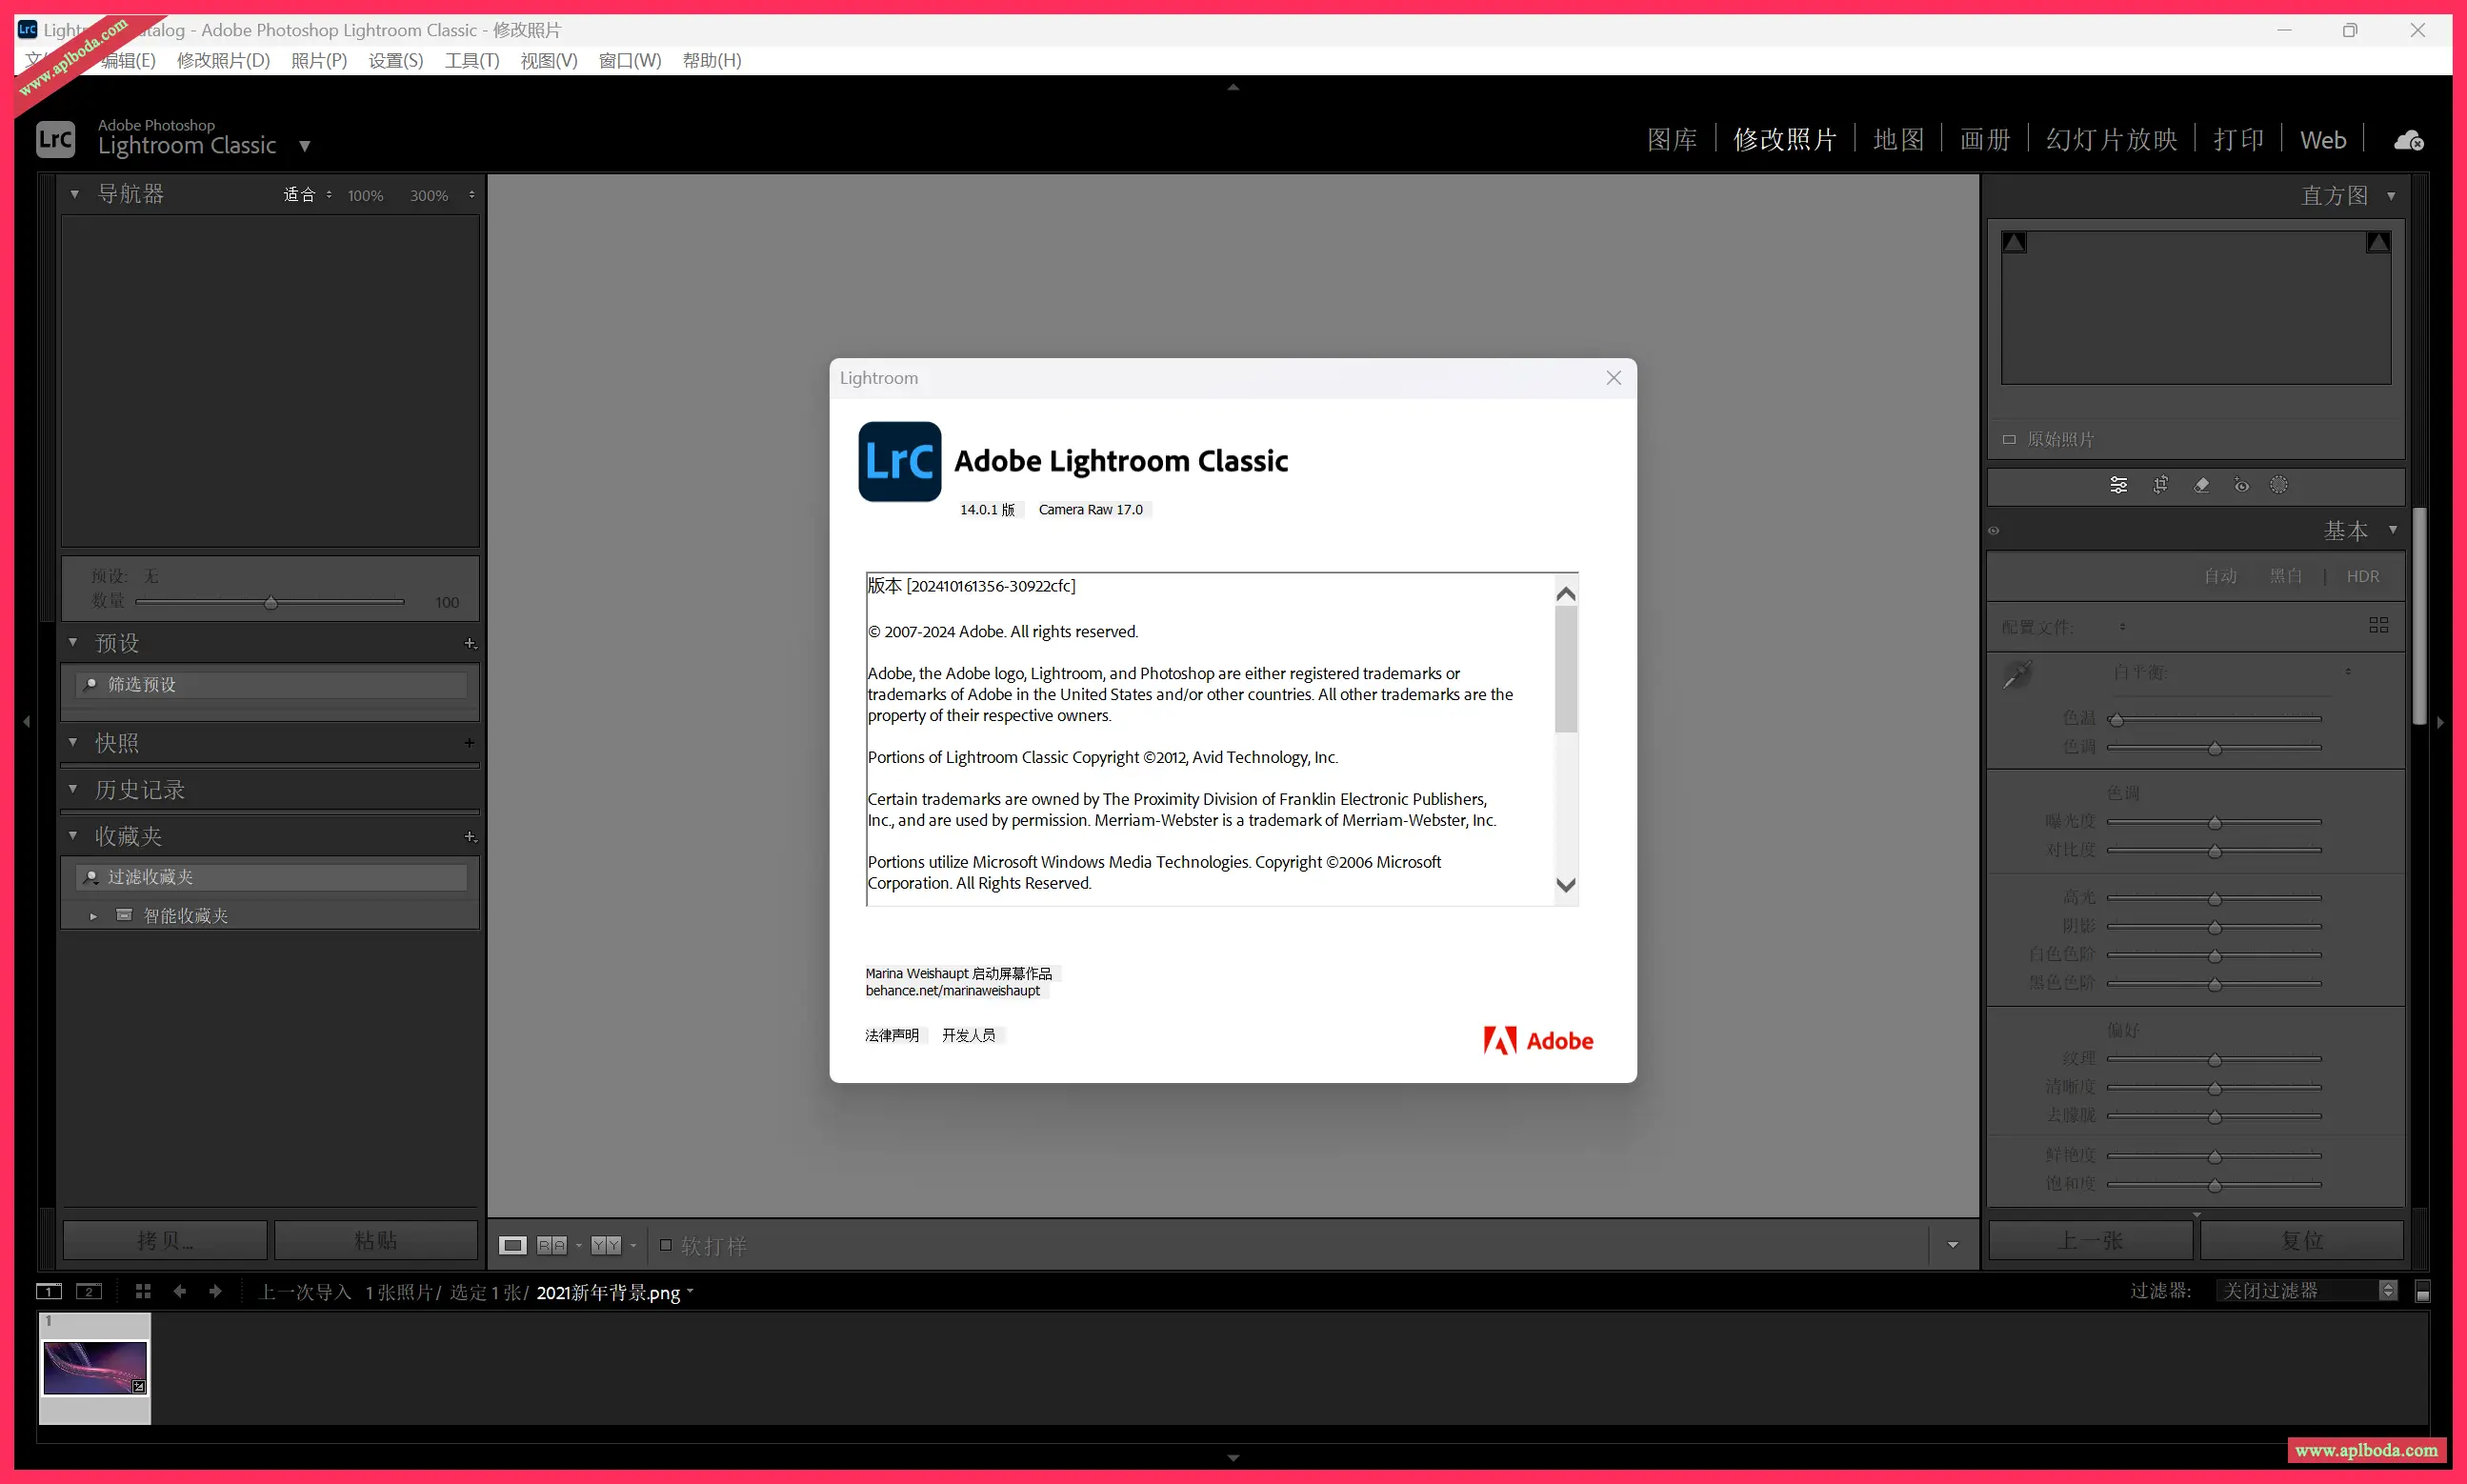
Task: Select the Crop overlay tool icon
Action: pos(2160,485)
